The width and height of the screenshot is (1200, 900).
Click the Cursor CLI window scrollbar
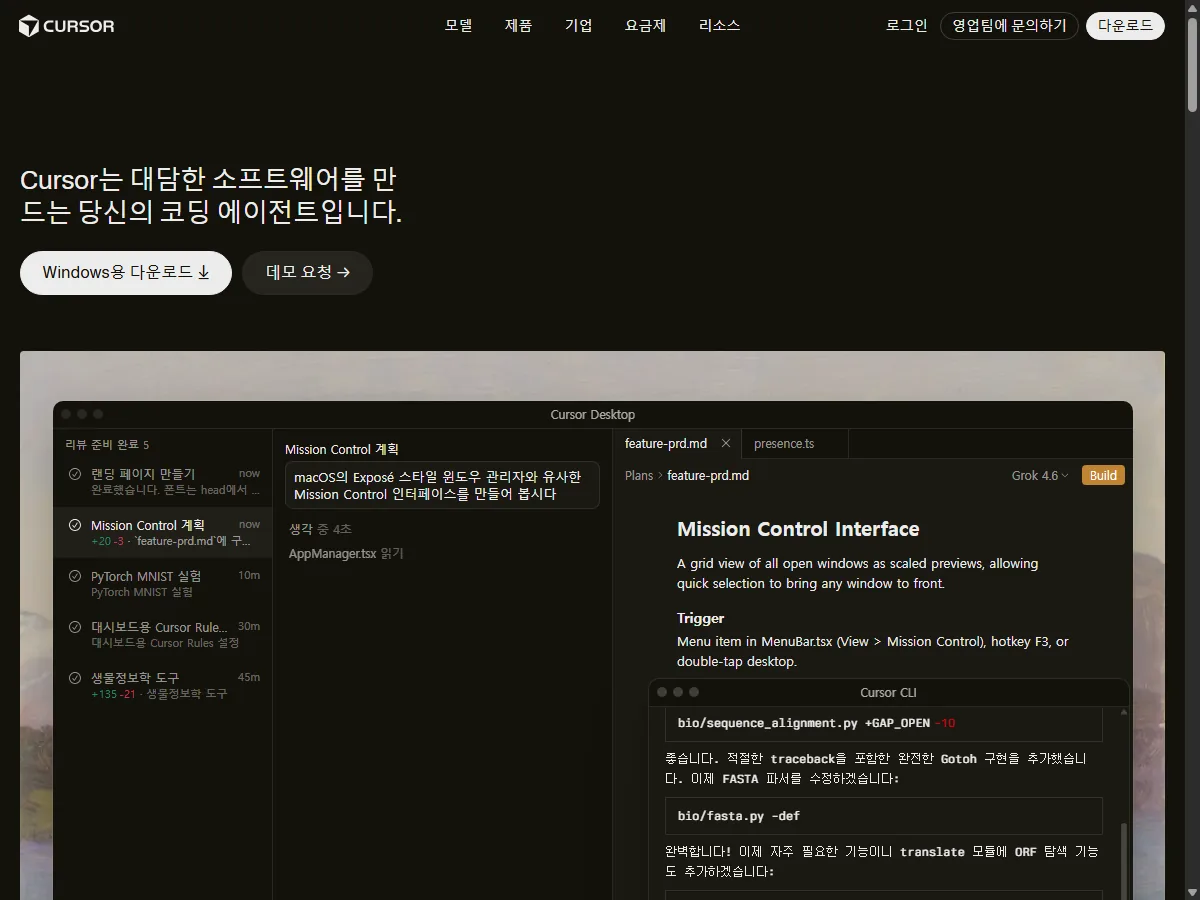(1123, 860)
